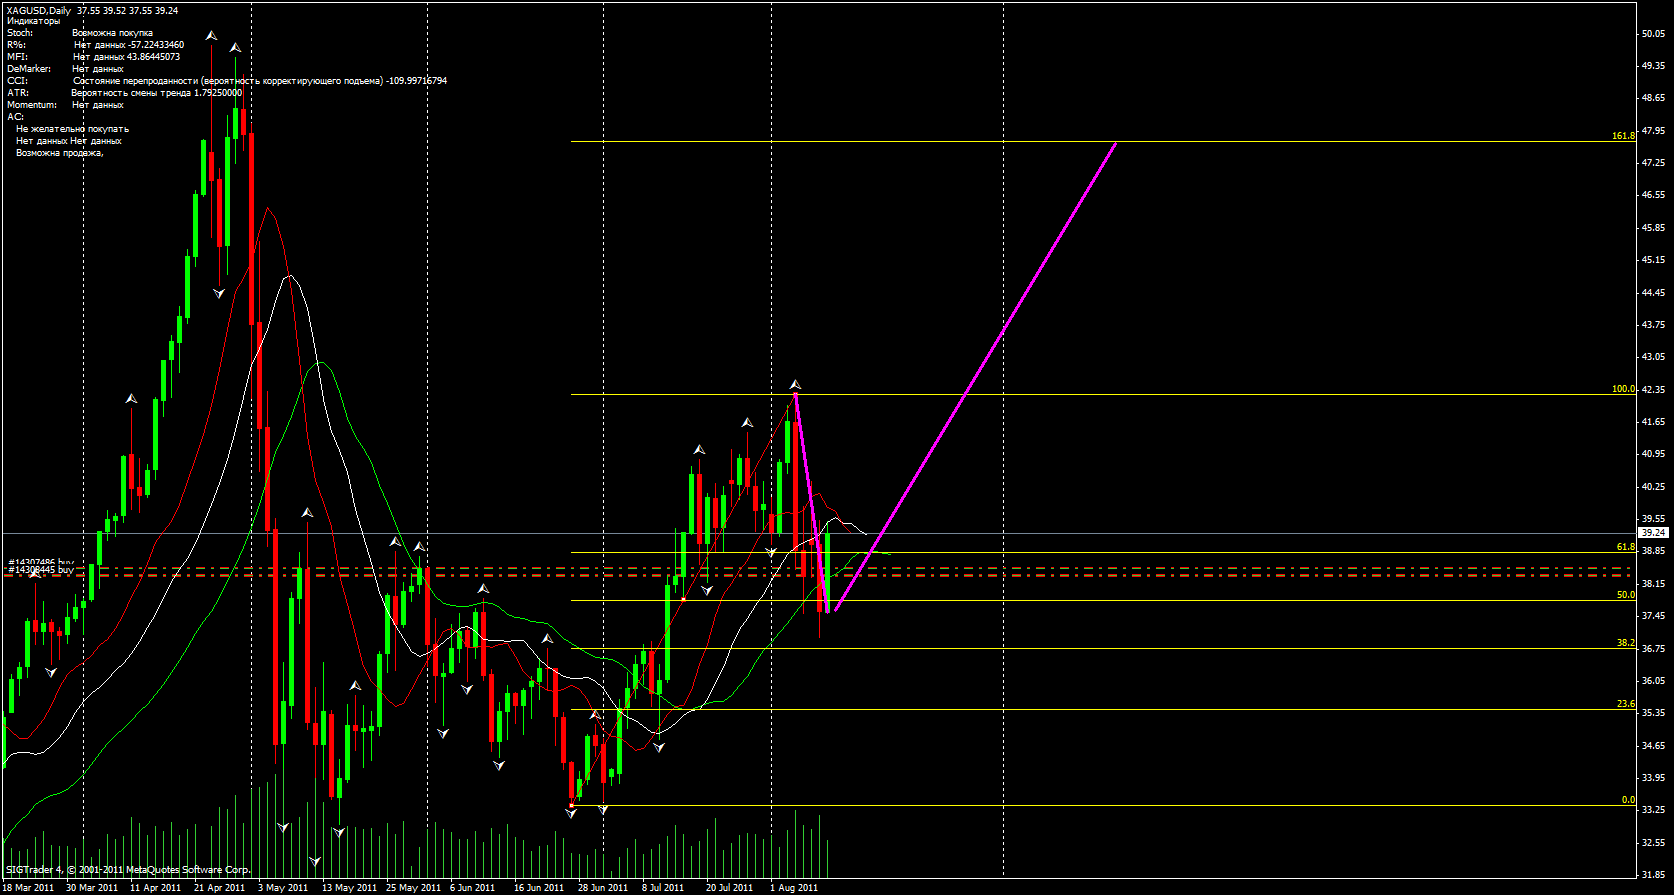Image resolution: width=1674 pixels, height=895 pixels.
Task: Select the Fibonacci 38.2 level label
Action: click(x=1626, y=643)
